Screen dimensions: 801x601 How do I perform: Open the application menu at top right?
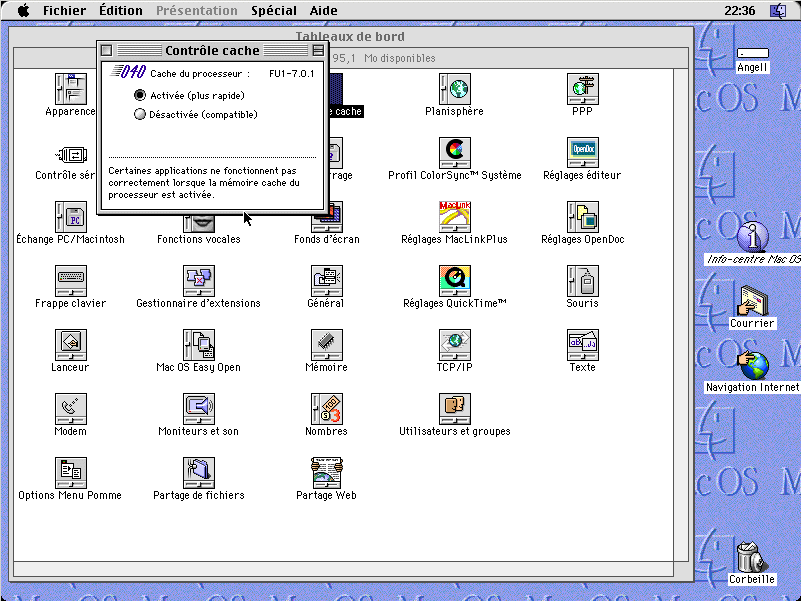778,11
